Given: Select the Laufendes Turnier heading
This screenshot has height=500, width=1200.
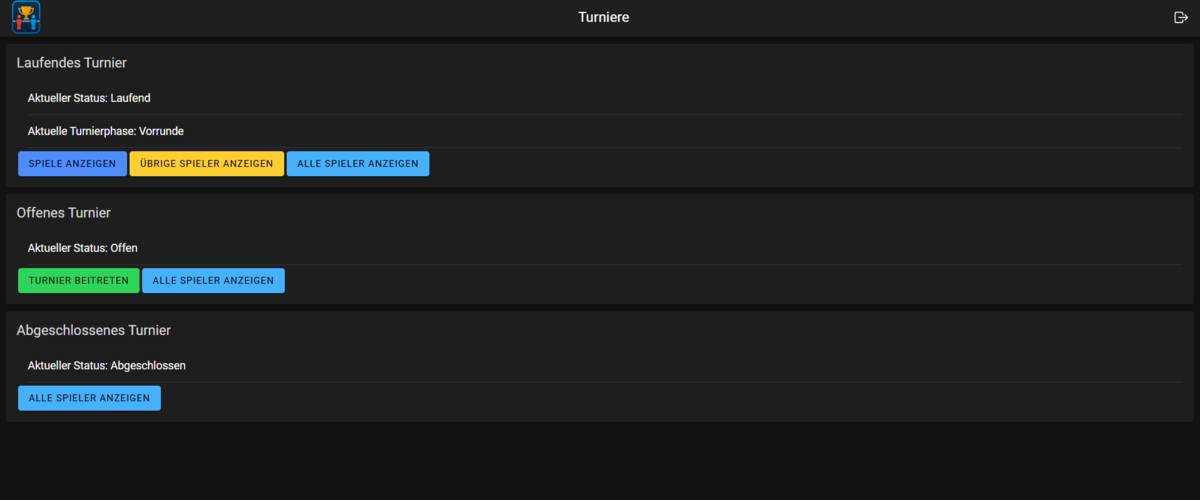Looking at the screenshot, I should point(72,63).
